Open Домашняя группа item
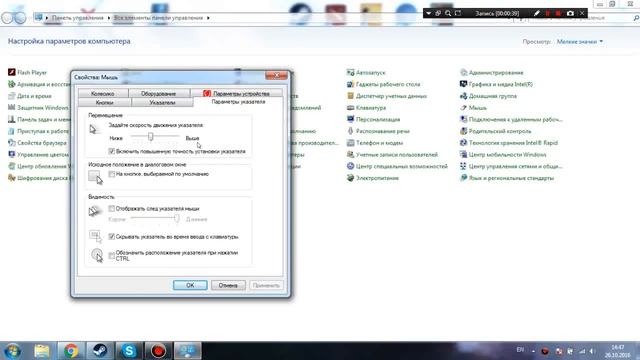Image resolution: width=640 pixels, height=360 pixels. [x=488, y=96]
